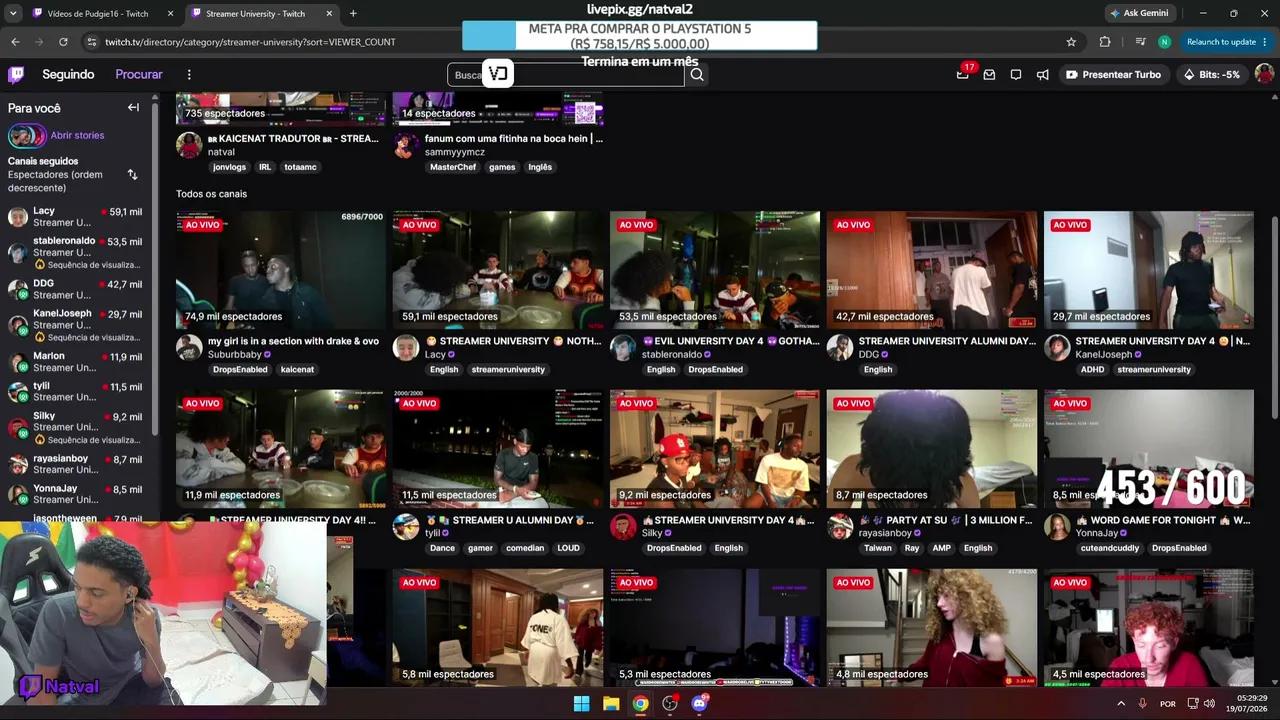This screenshot has width=1280, height=720.
Task: Open the three-dot more menu beside Procurar
Action: click(189, 74)
